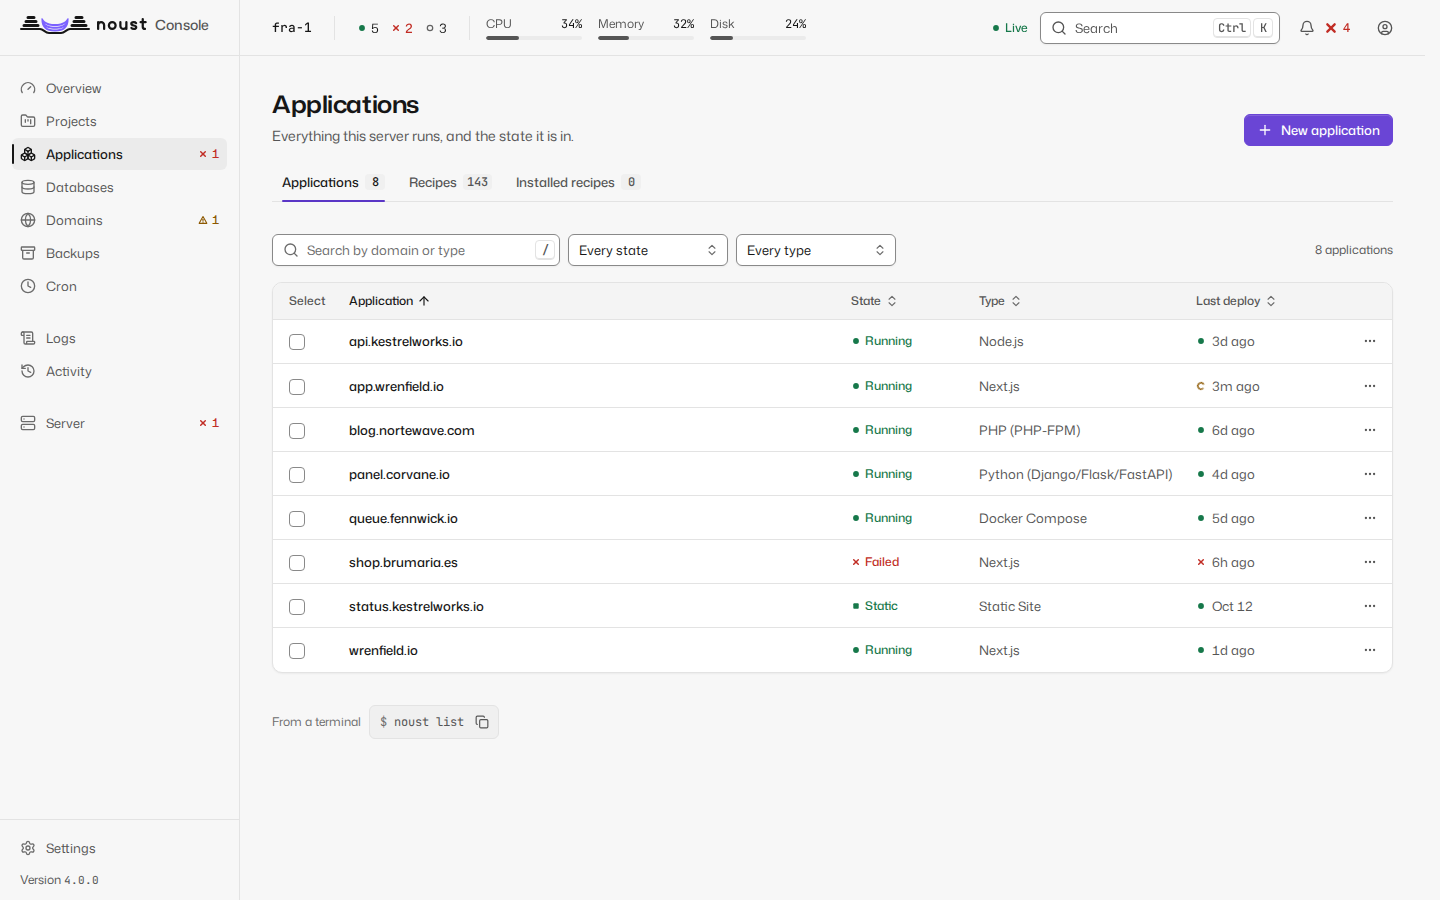Open row actions for api.kestrelworks.io

coord(1370,341)
